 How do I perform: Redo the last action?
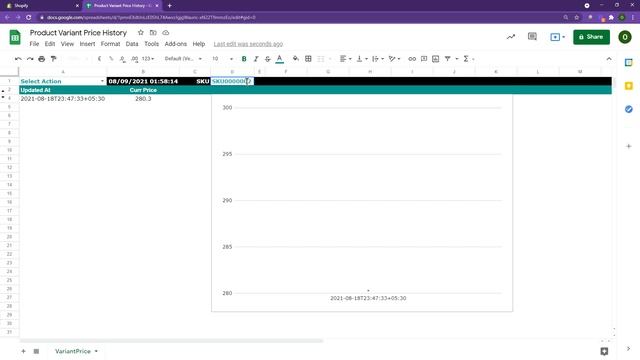(30, 59)
